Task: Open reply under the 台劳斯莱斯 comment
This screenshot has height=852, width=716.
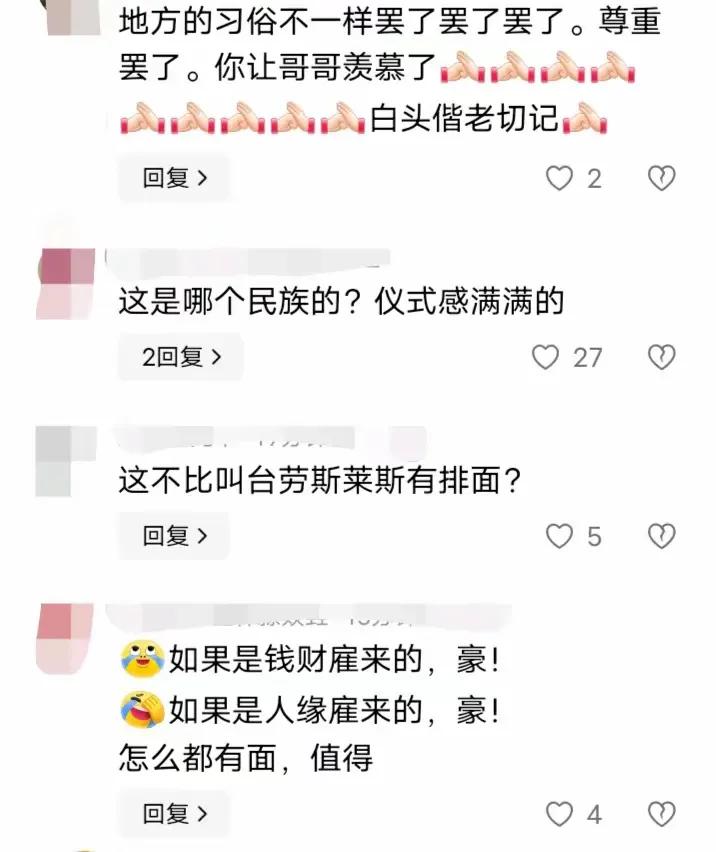Action: 174,536
